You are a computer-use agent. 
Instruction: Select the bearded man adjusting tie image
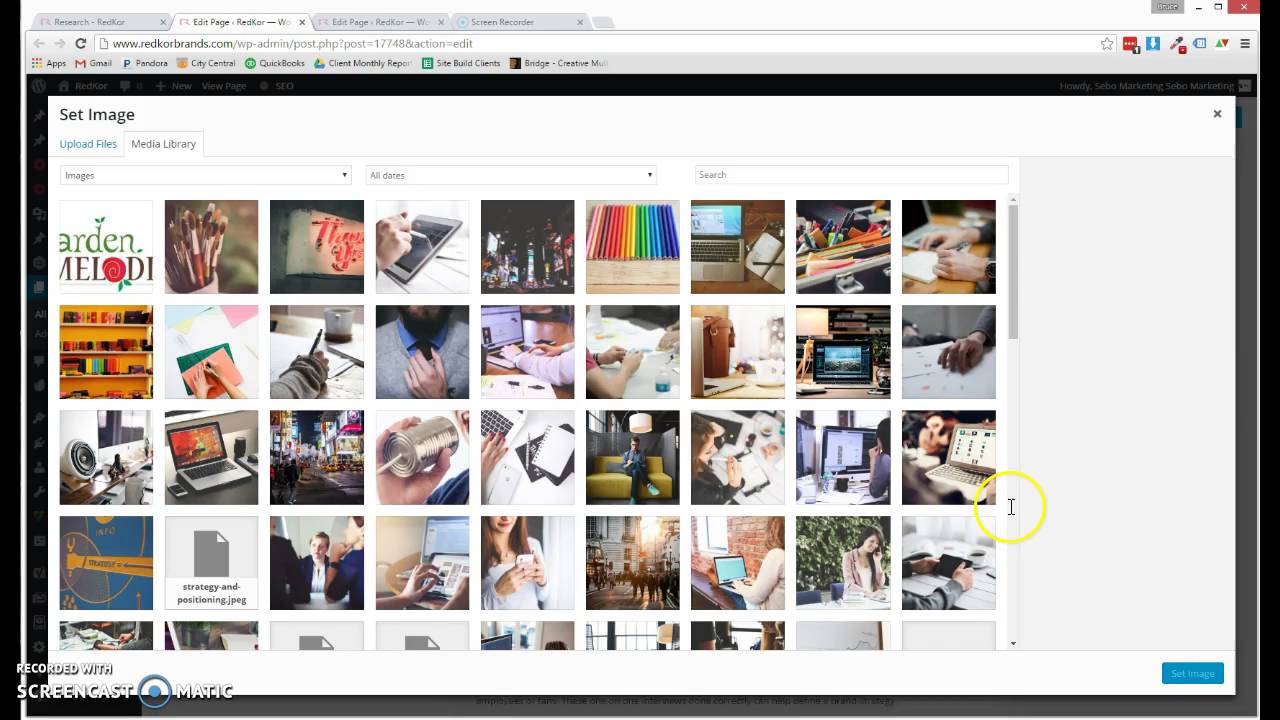(422, 352)
